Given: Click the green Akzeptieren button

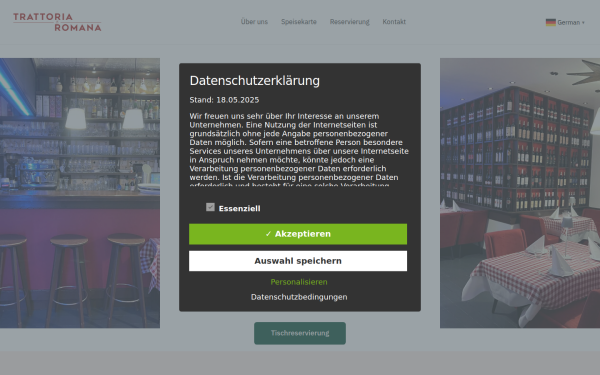Looking at the screenshot, I should tap(298, 234).
